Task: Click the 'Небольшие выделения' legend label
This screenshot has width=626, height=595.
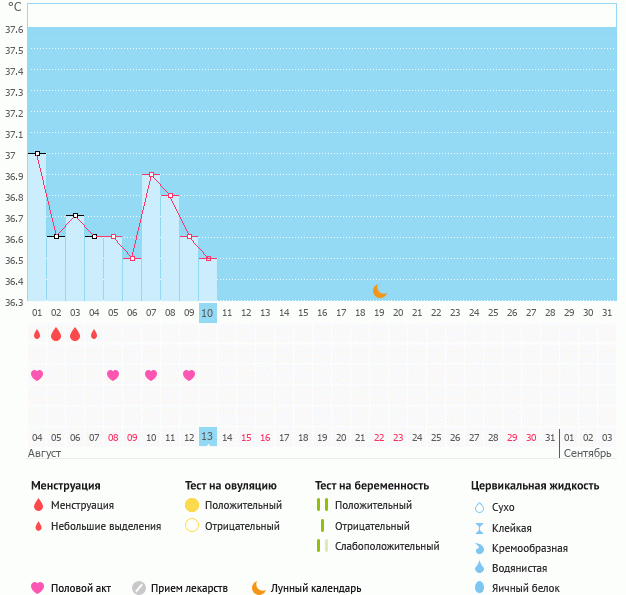Action: point(105,526)
